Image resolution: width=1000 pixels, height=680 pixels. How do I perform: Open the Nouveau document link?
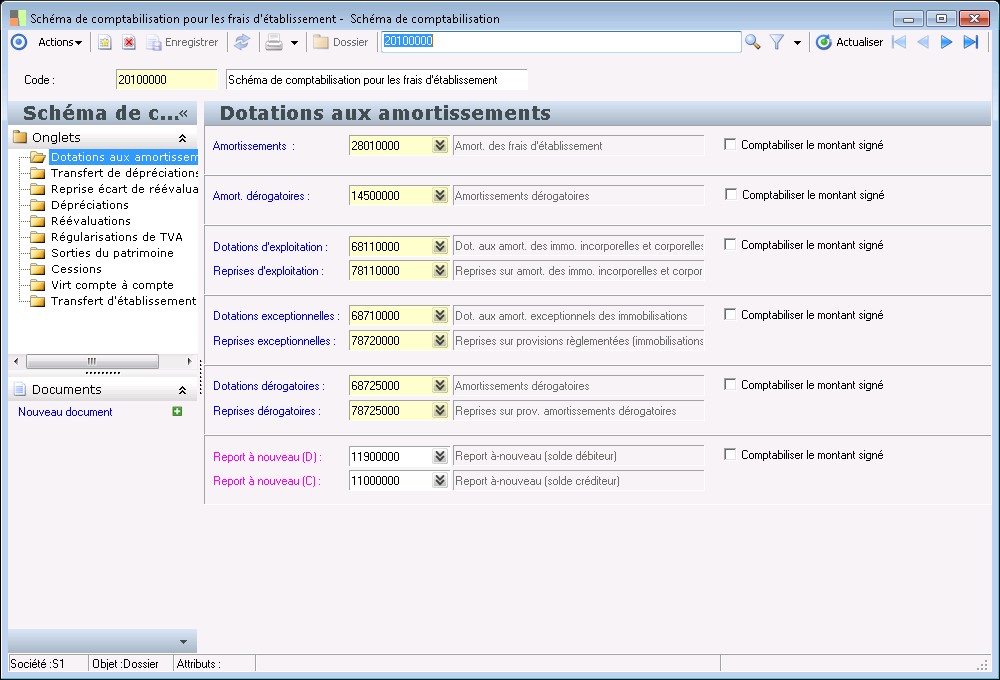tap(65, 412)
